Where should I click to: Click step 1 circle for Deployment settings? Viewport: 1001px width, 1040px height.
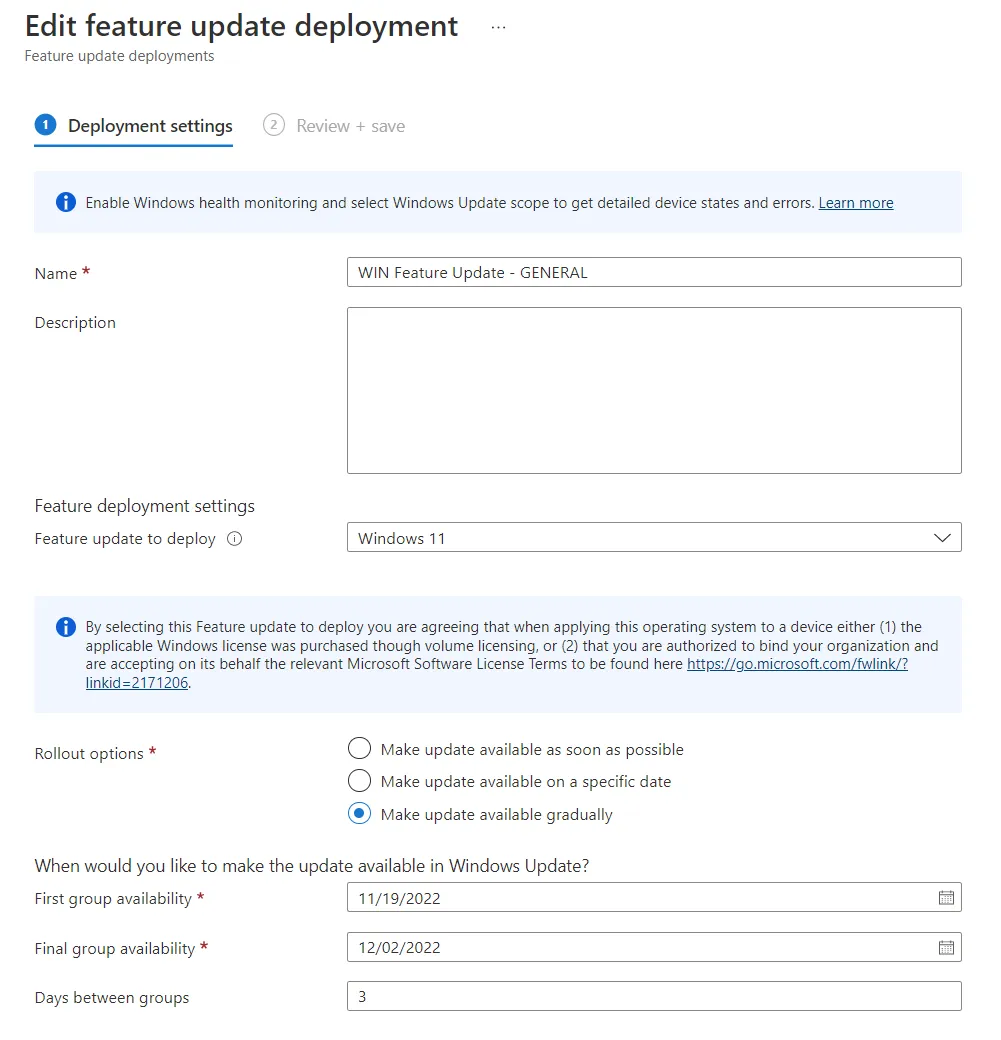[45, 125]
